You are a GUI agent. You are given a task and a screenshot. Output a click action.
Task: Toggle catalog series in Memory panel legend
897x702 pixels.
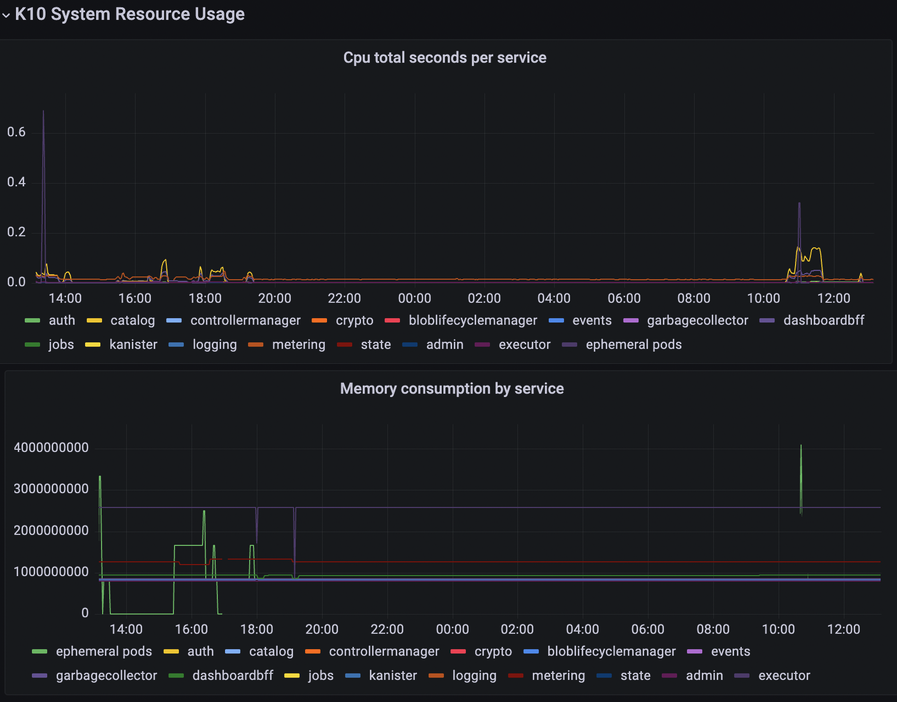tap(271, 652)
